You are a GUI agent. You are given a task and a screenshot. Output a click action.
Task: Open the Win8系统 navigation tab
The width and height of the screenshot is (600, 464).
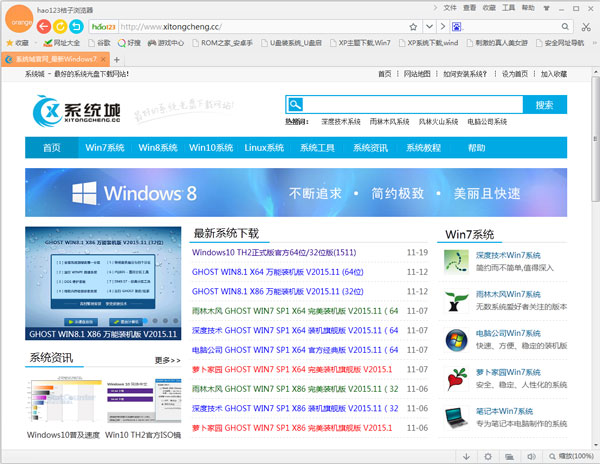pyautogui.click(x=158, y=148)
